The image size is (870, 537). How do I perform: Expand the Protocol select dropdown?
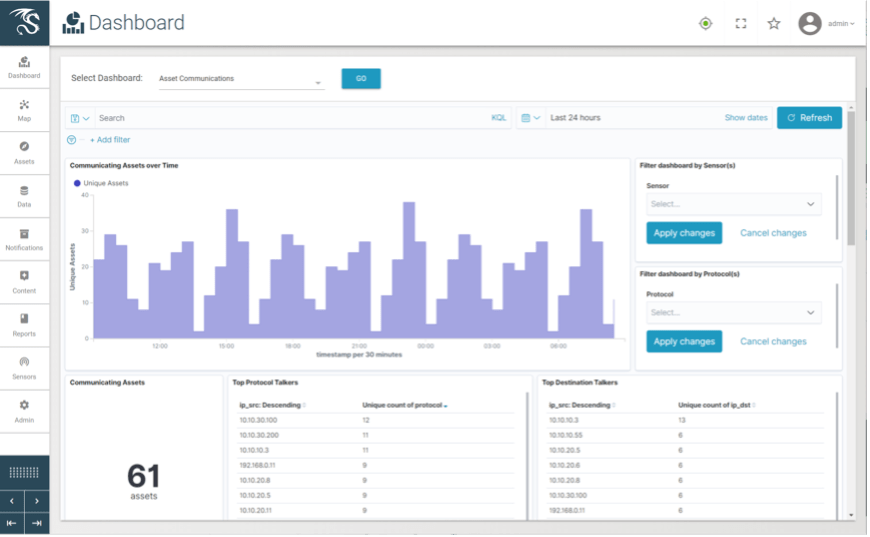[734, 313]
